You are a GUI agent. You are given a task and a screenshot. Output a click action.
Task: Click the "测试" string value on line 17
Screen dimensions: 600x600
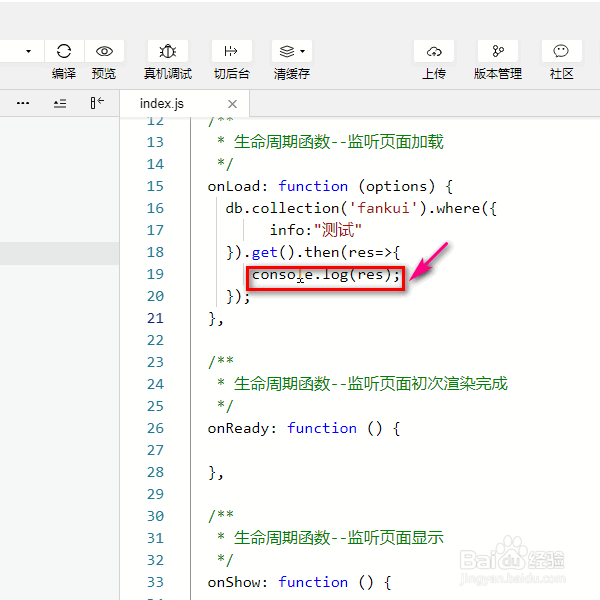point(338,230)
